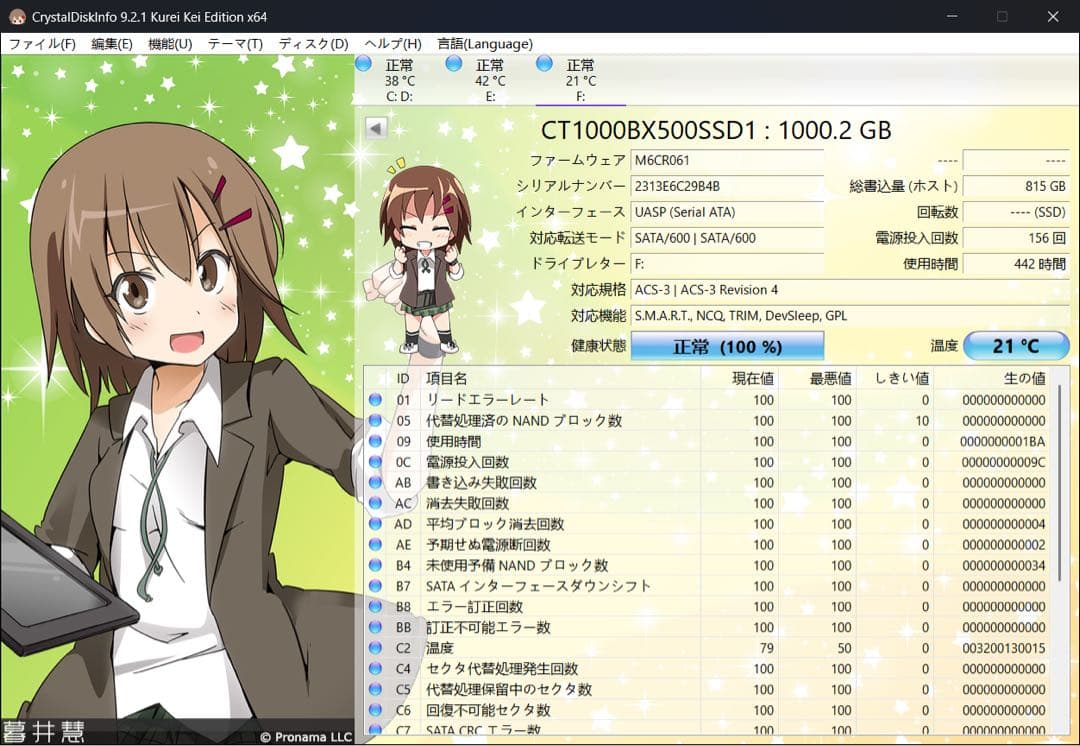Viewport: 1080px width, 746px height.
Task: Click the blue status orb for F: drive
Action: click(x=544, y=64)
